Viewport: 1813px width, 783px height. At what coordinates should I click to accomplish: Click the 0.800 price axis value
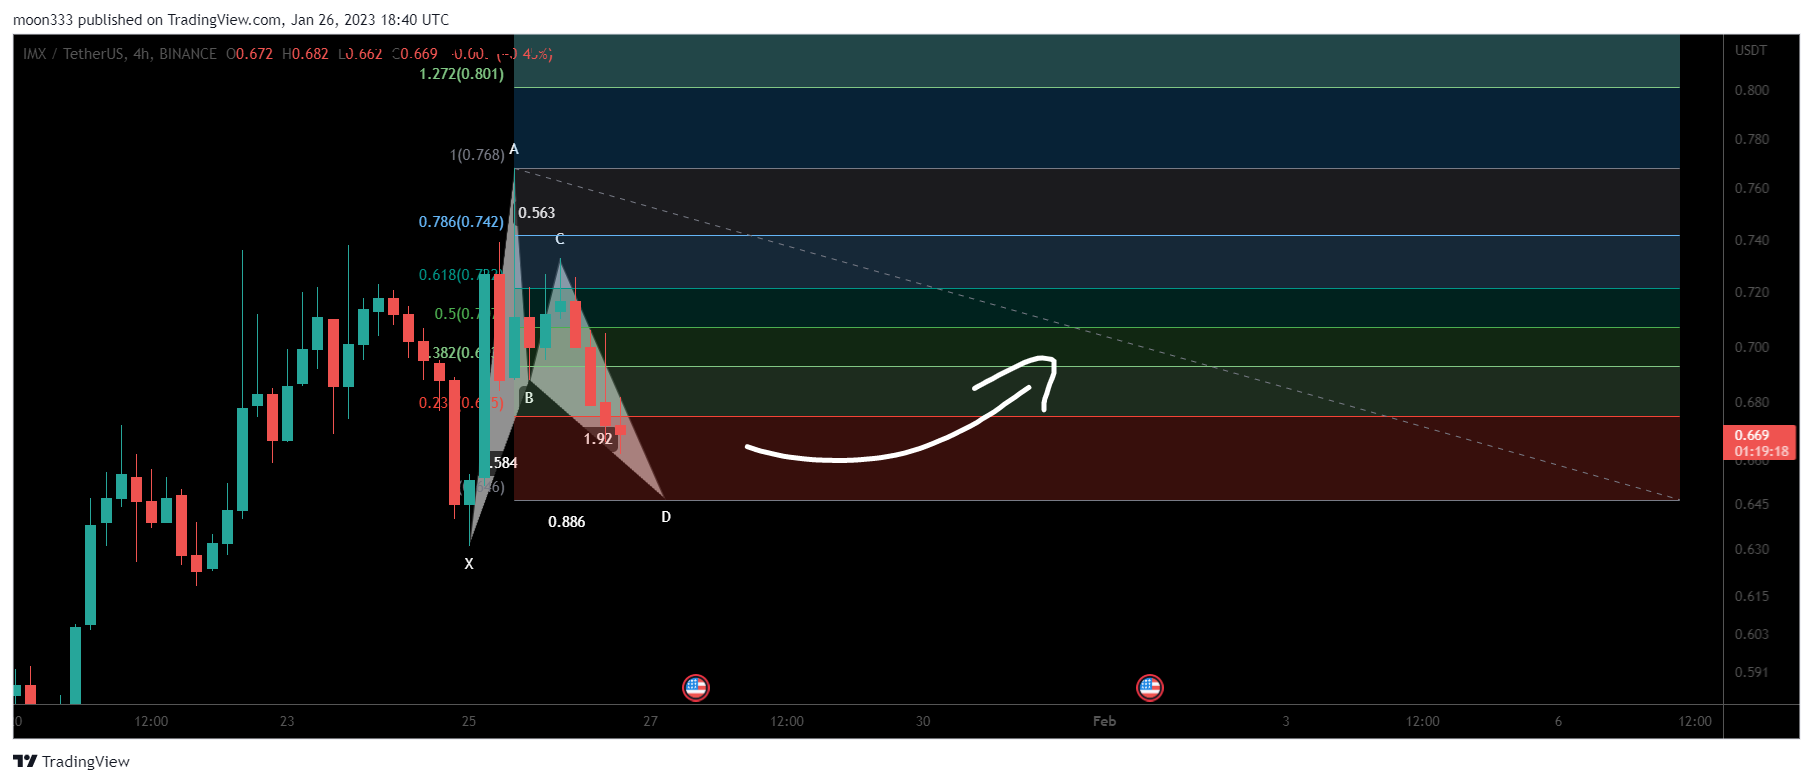pyautogui.click(x=1752, y=90)
